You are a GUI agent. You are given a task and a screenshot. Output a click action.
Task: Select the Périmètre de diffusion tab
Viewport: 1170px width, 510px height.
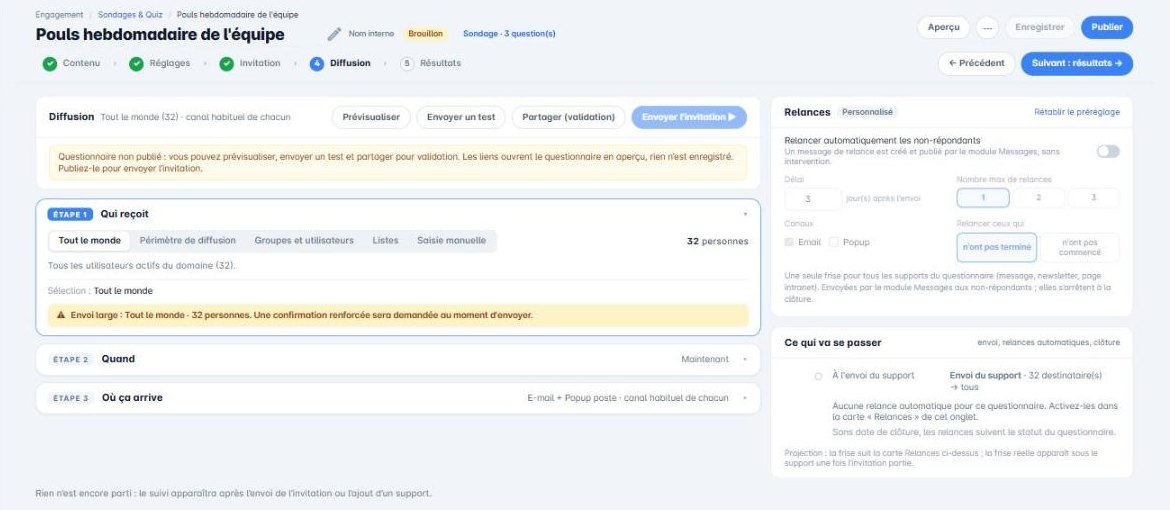(x=187, y=240)
